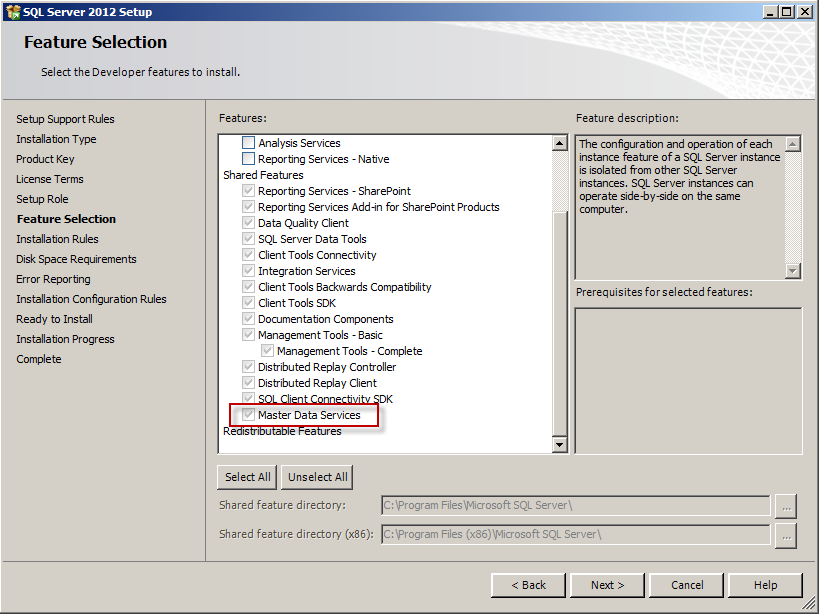Click the features list scroll-down arrow

point(560,444)
